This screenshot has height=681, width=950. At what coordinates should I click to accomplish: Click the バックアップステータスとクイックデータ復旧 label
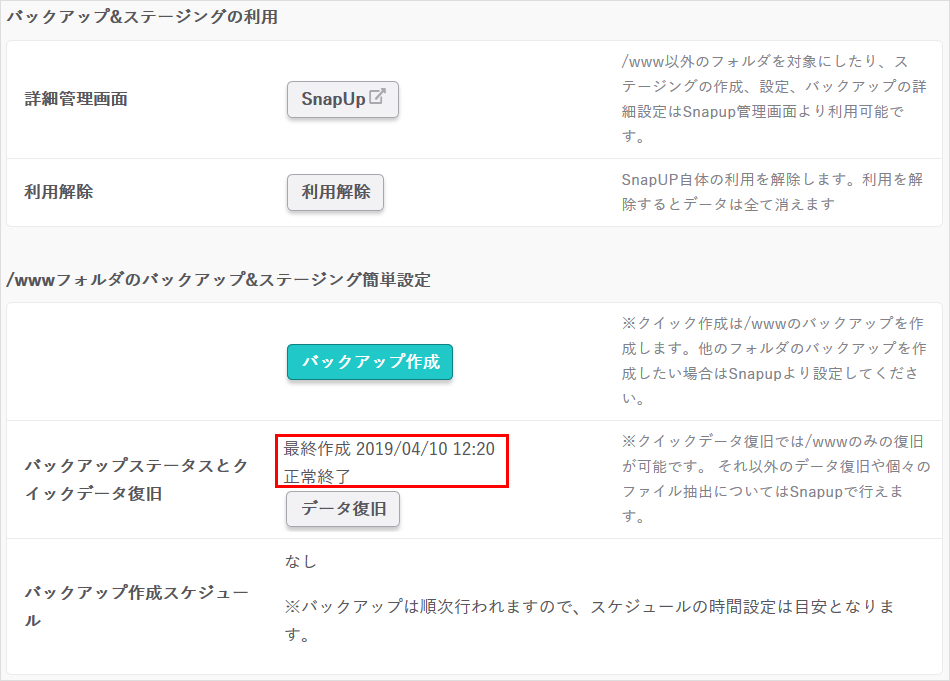click(x=136, y=479)
